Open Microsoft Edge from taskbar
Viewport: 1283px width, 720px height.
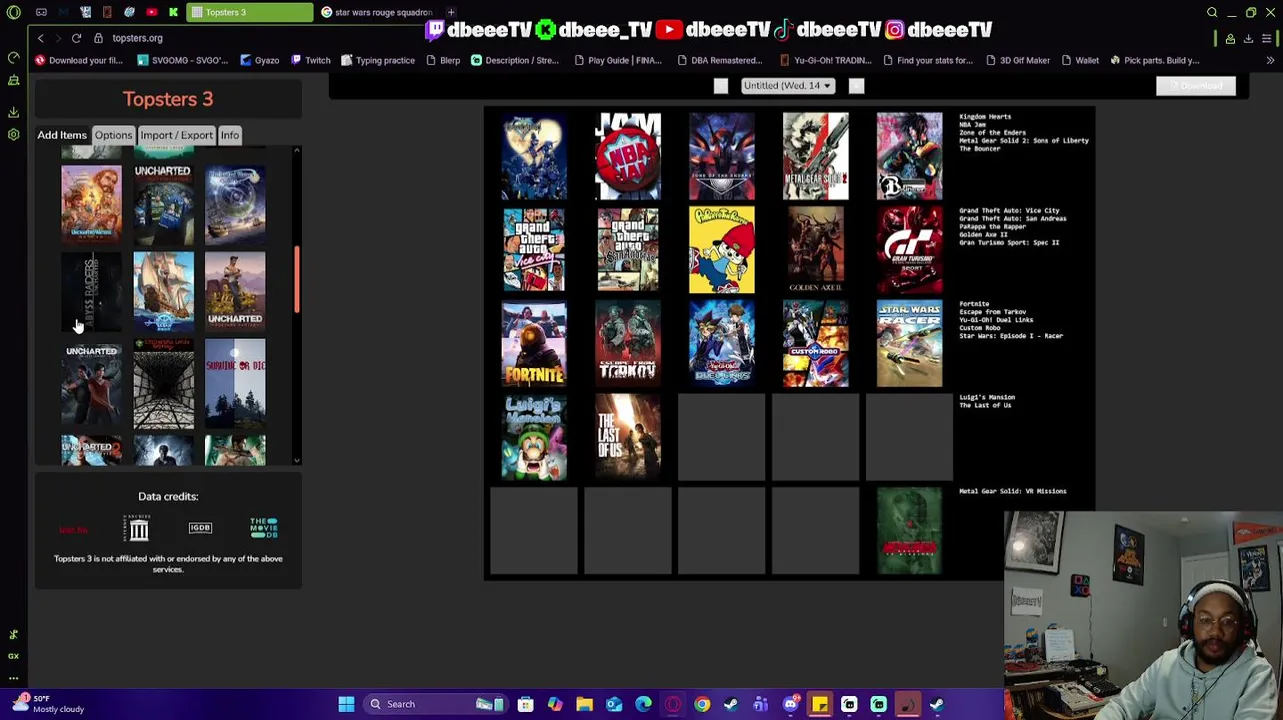pos(643,704)
